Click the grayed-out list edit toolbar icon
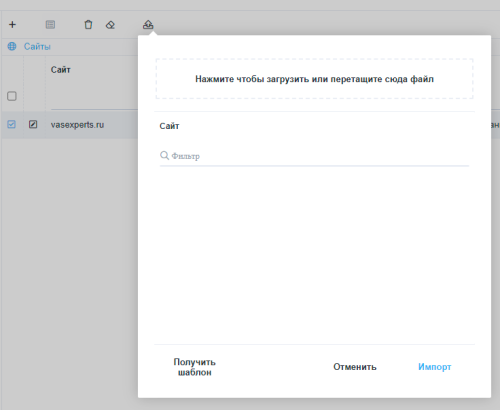This screenshot has height=410, width=500. pos(50,25)
